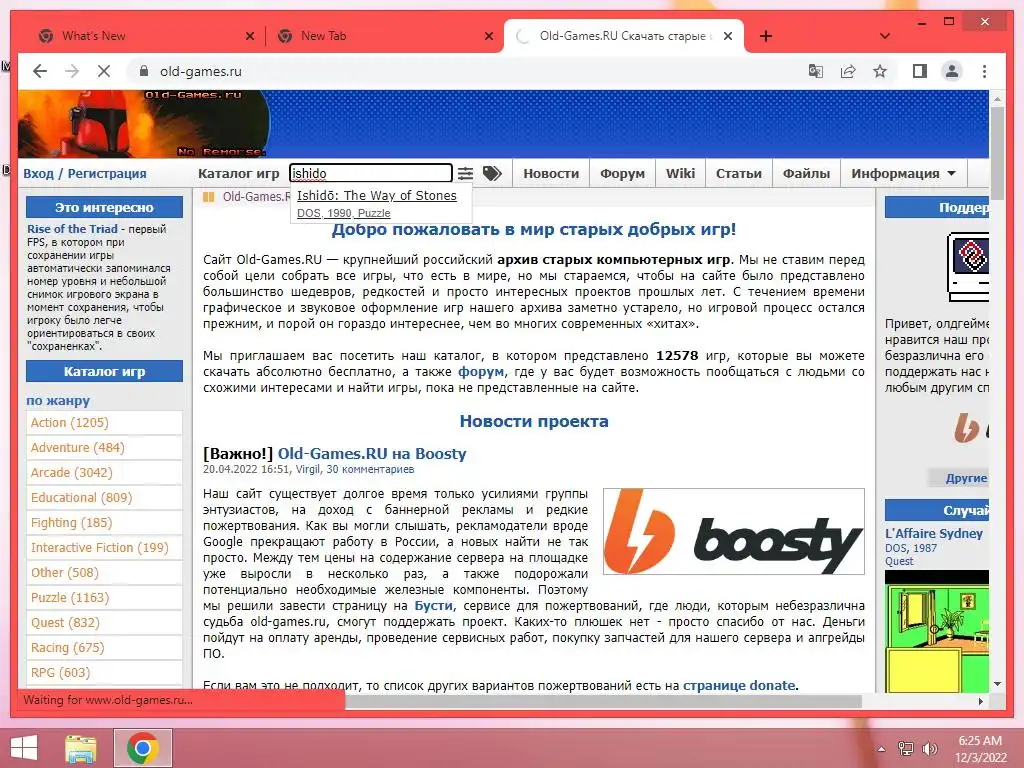This screenshot has width=1024, height=768.
Task: Open the volume icon in system tray
Action: tap(929, 749)
